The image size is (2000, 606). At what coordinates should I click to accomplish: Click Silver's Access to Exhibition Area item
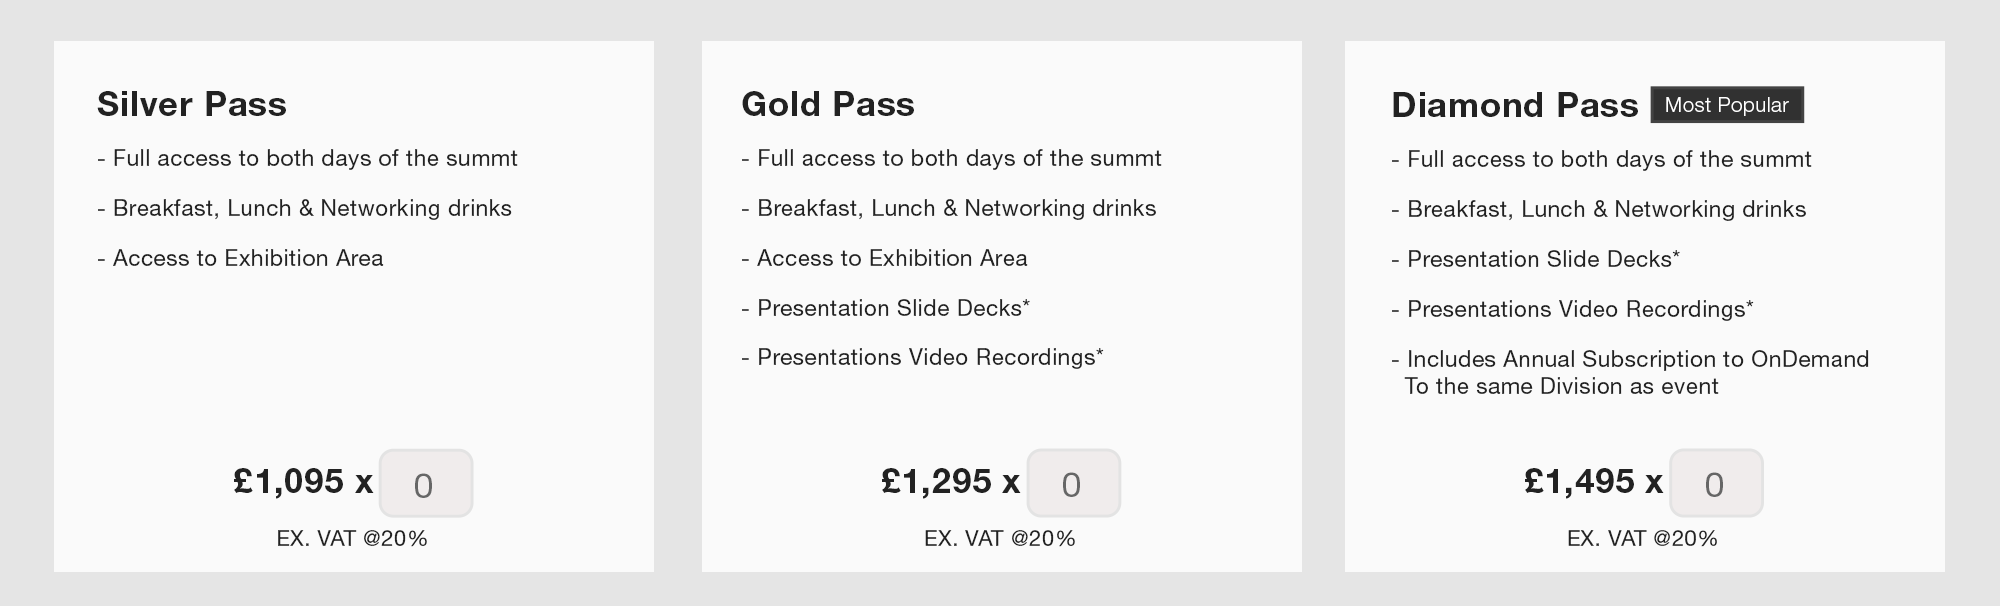(240, 258)
